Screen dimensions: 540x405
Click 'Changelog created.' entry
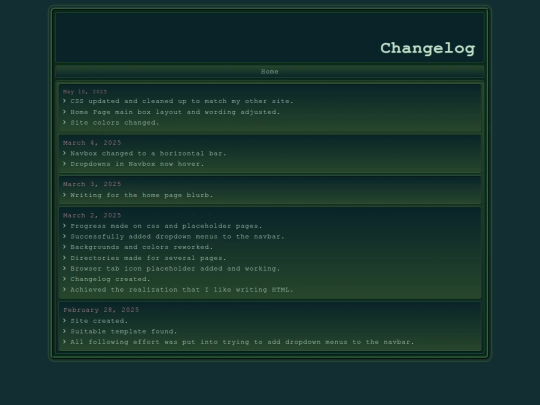(110, 279)
